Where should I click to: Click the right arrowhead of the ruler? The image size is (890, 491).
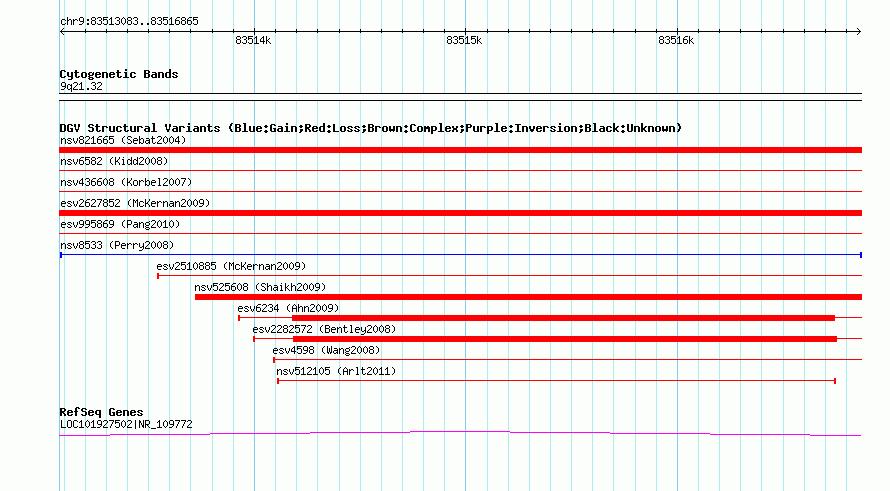(x=859, y=31)
